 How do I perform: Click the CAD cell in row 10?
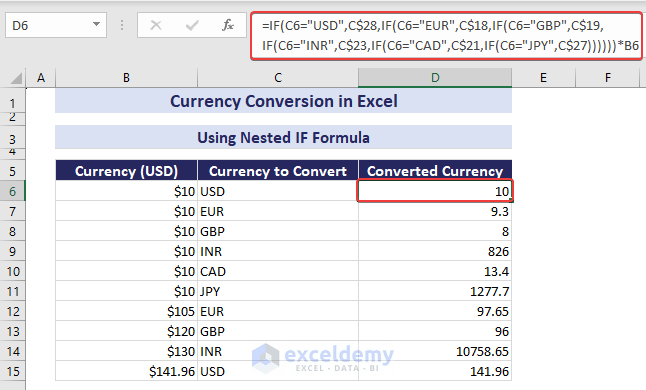[278, 271]
